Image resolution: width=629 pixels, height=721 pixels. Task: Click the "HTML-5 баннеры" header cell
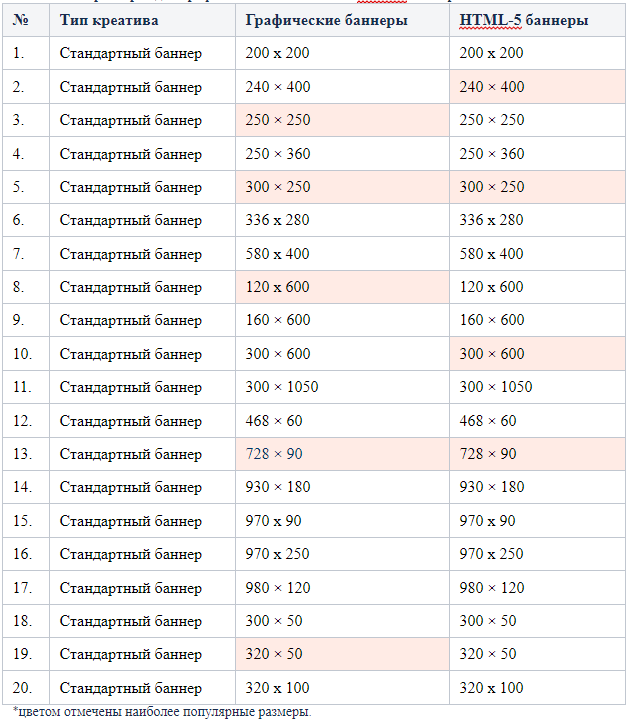[538, 20]
